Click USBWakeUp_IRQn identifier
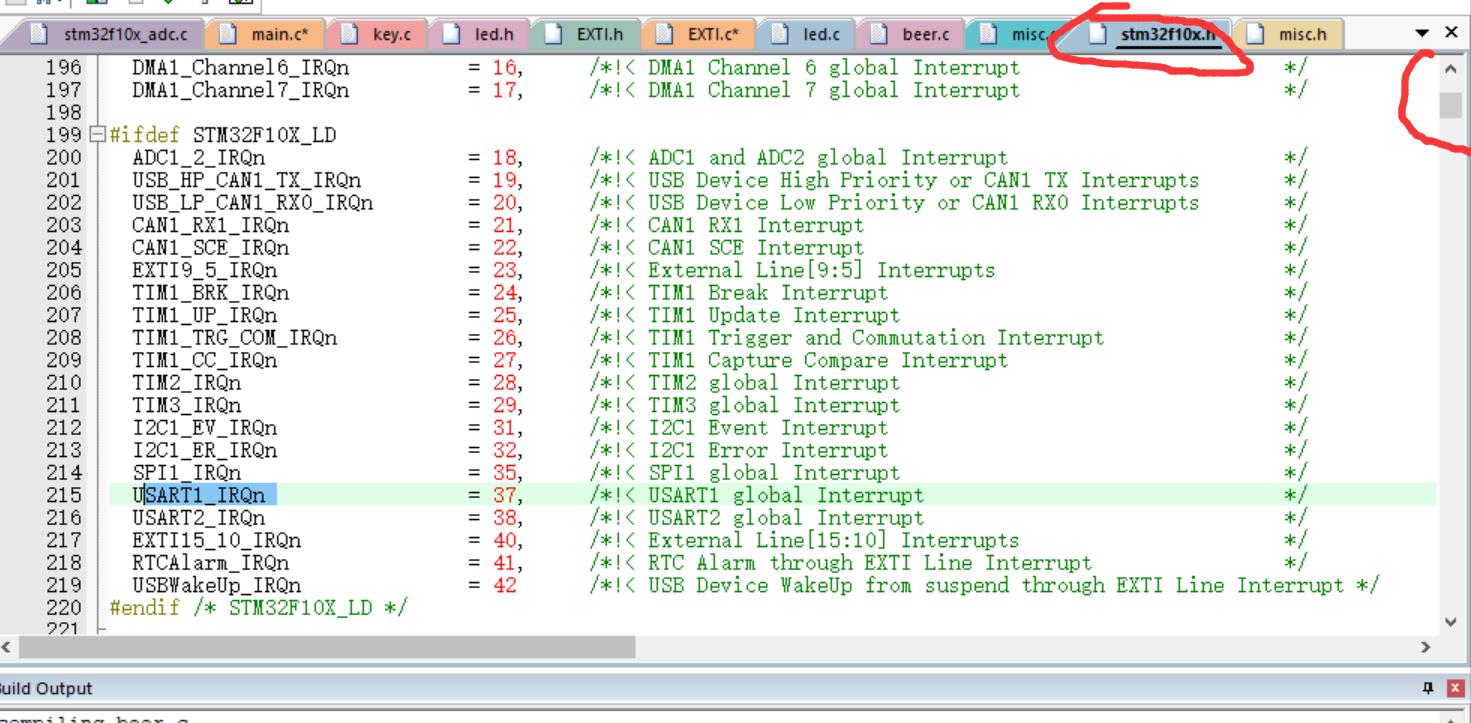The image size is (1471, 723). click(x=217, y=585)
